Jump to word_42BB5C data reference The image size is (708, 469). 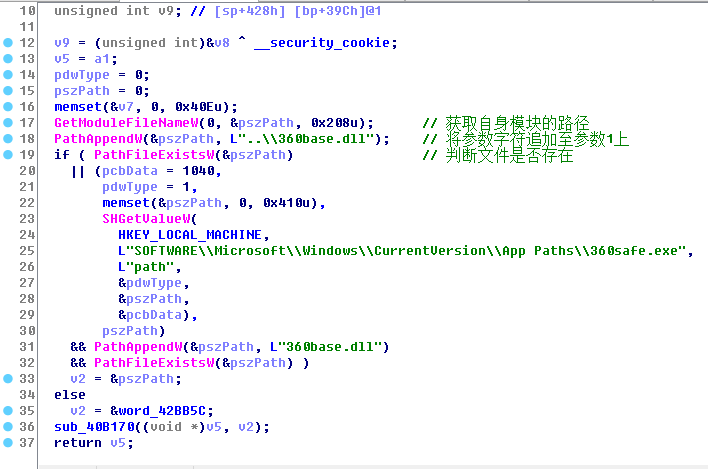(x=162, y=411)
